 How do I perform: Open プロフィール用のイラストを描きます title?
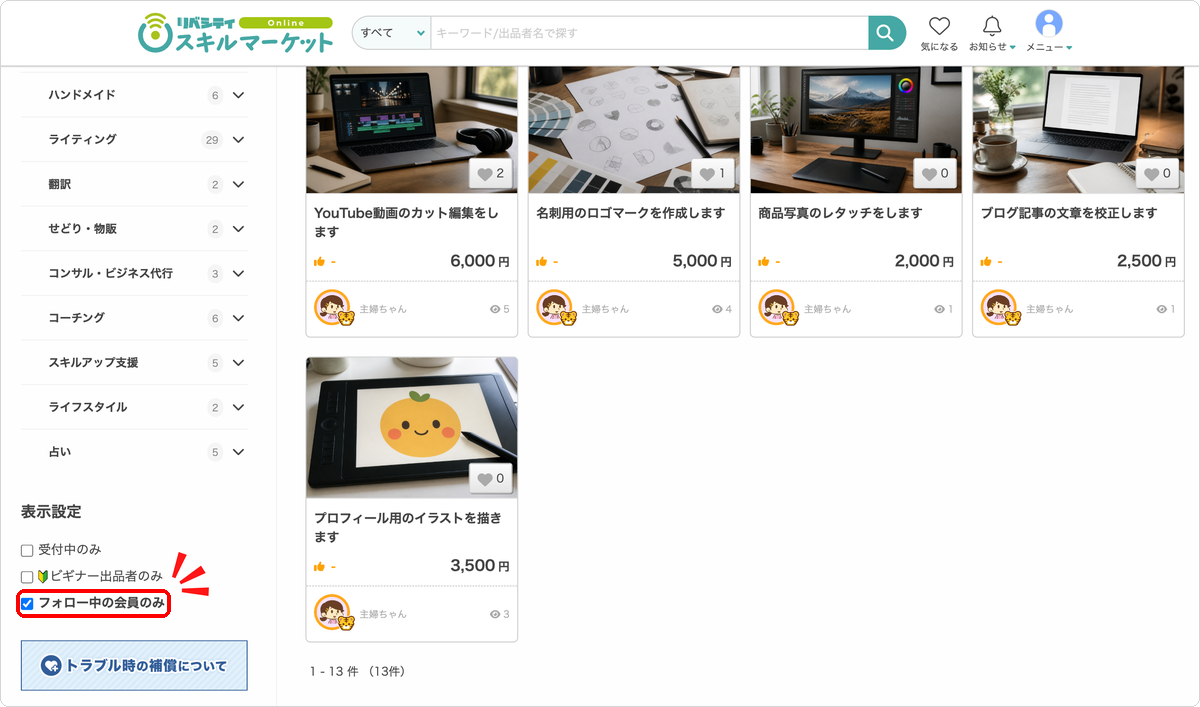408,527
